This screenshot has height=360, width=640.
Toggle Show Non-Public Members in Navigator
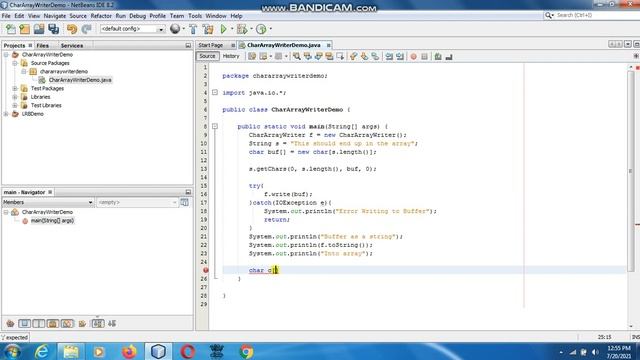pos(53,324)
